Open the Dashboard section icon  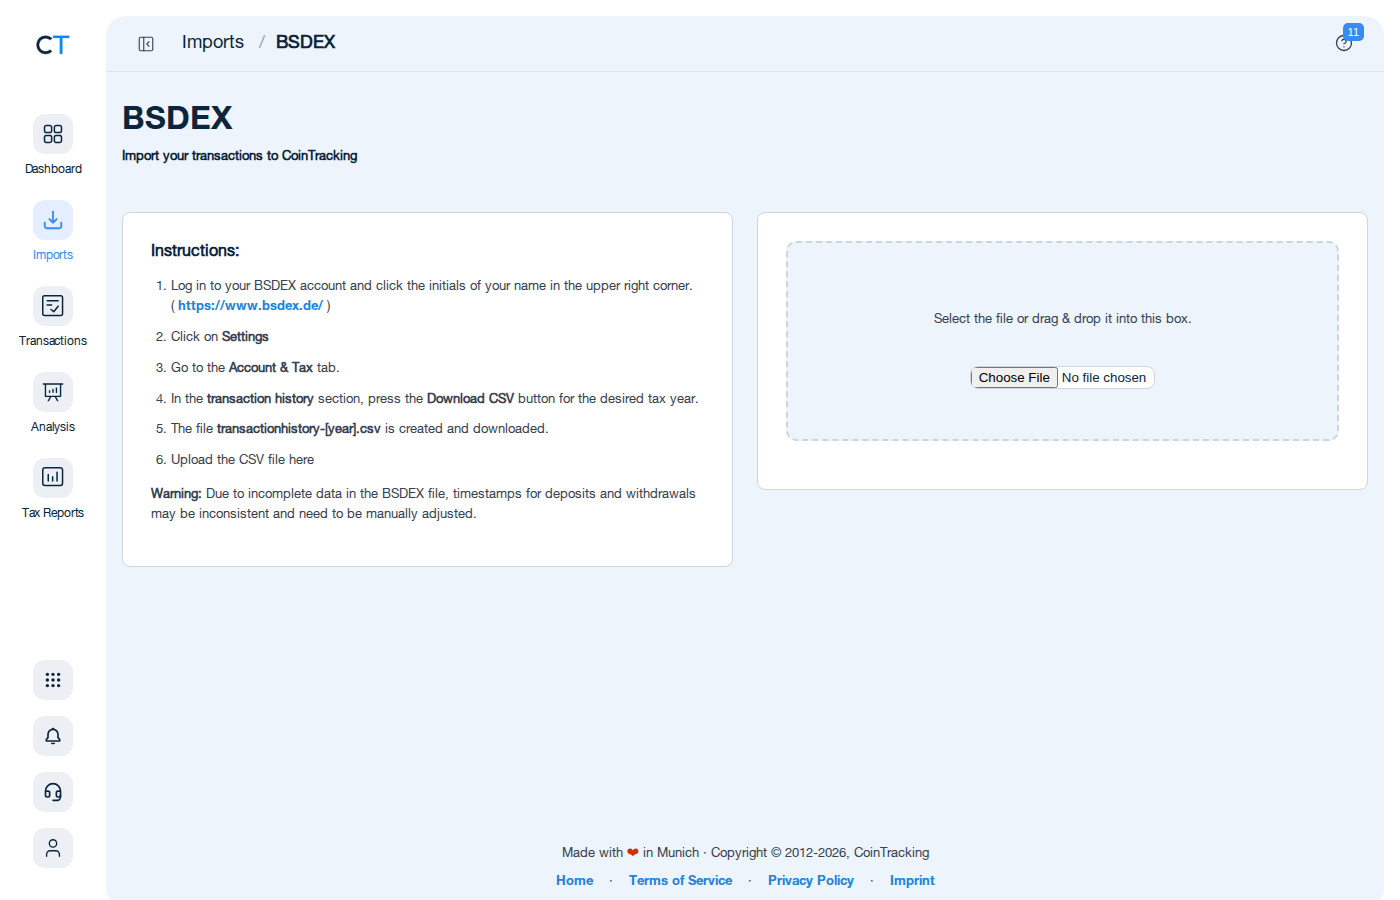coord(53,134)
